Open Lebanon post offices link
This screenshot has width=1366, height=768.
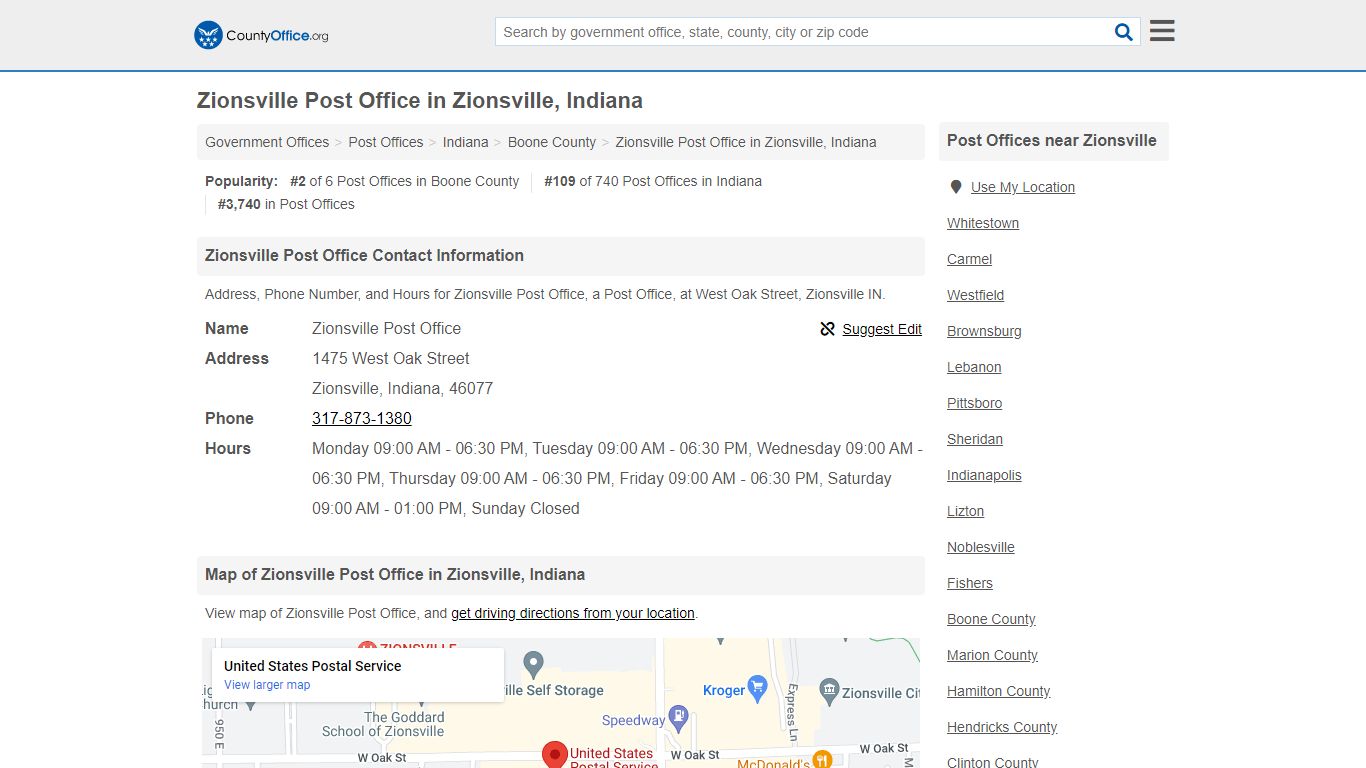point(974,367)
